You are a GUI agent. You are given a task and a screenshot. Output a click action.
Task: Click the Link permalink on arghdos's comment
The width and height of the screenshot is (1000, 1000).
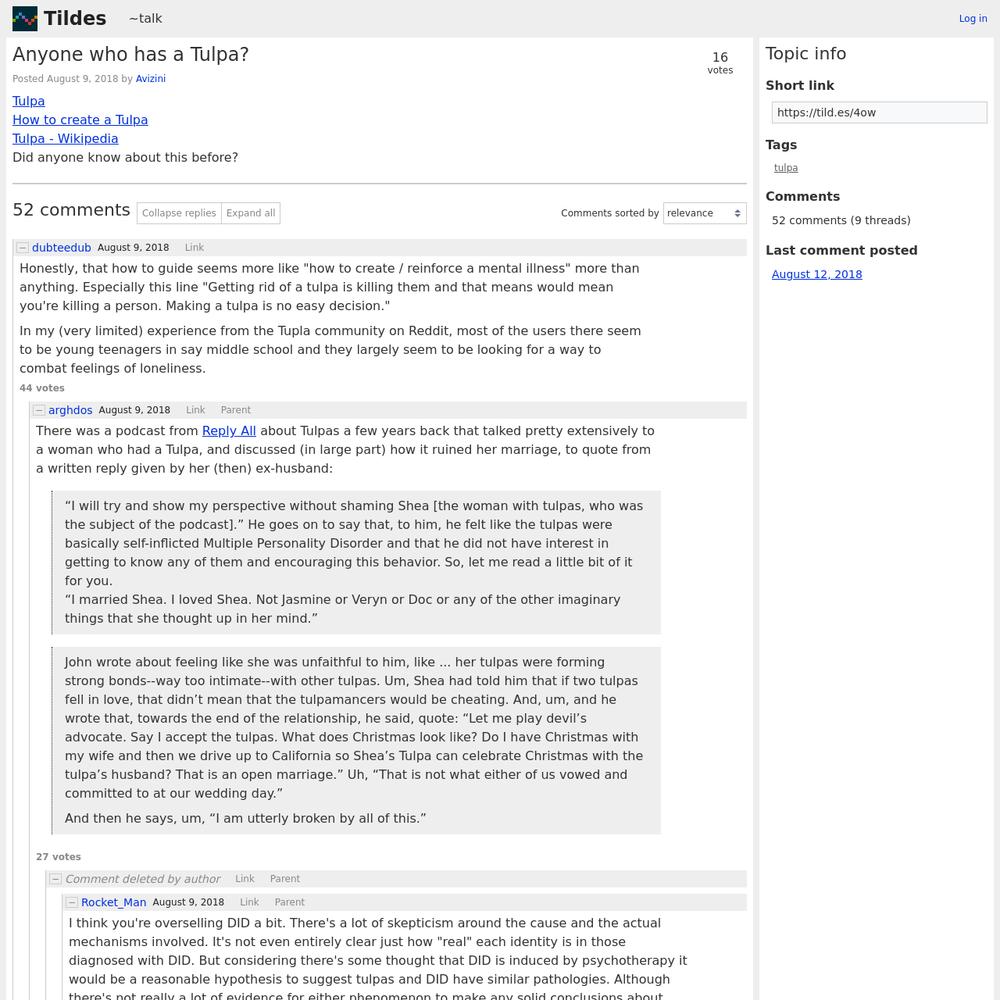196,410
